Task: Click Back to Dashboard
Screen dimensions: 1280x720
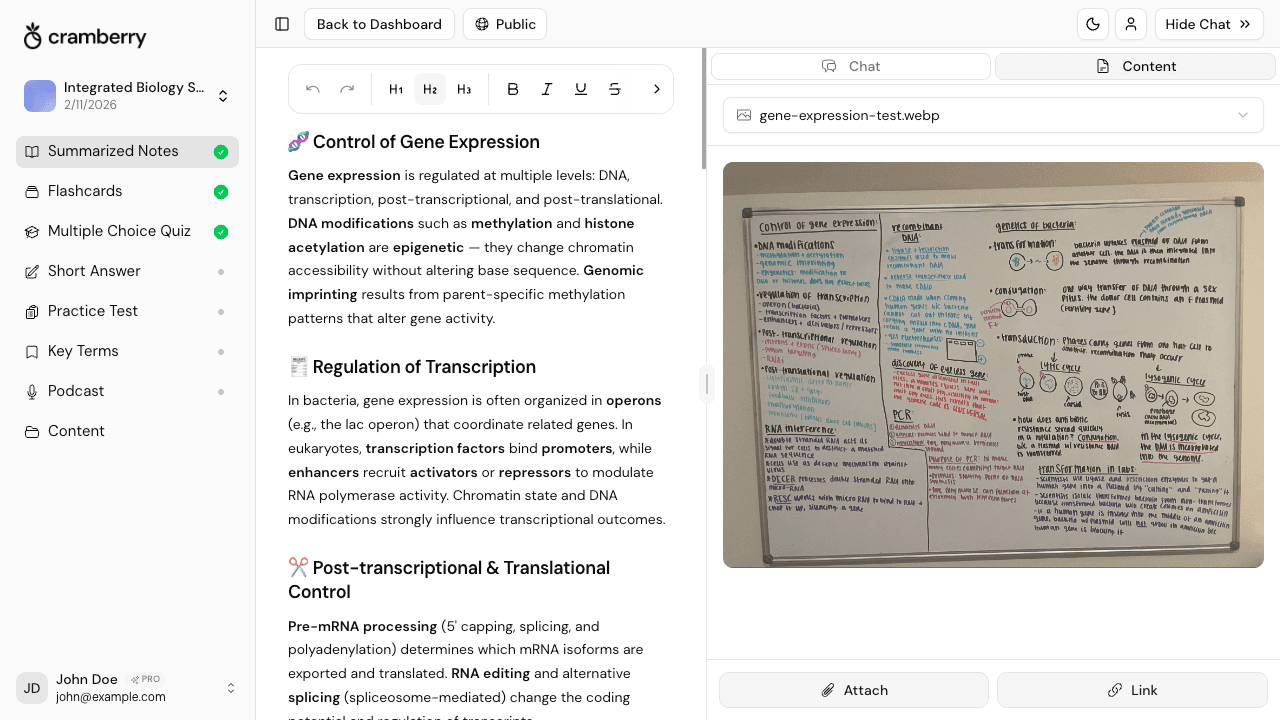Action: (x=379, y=24)
